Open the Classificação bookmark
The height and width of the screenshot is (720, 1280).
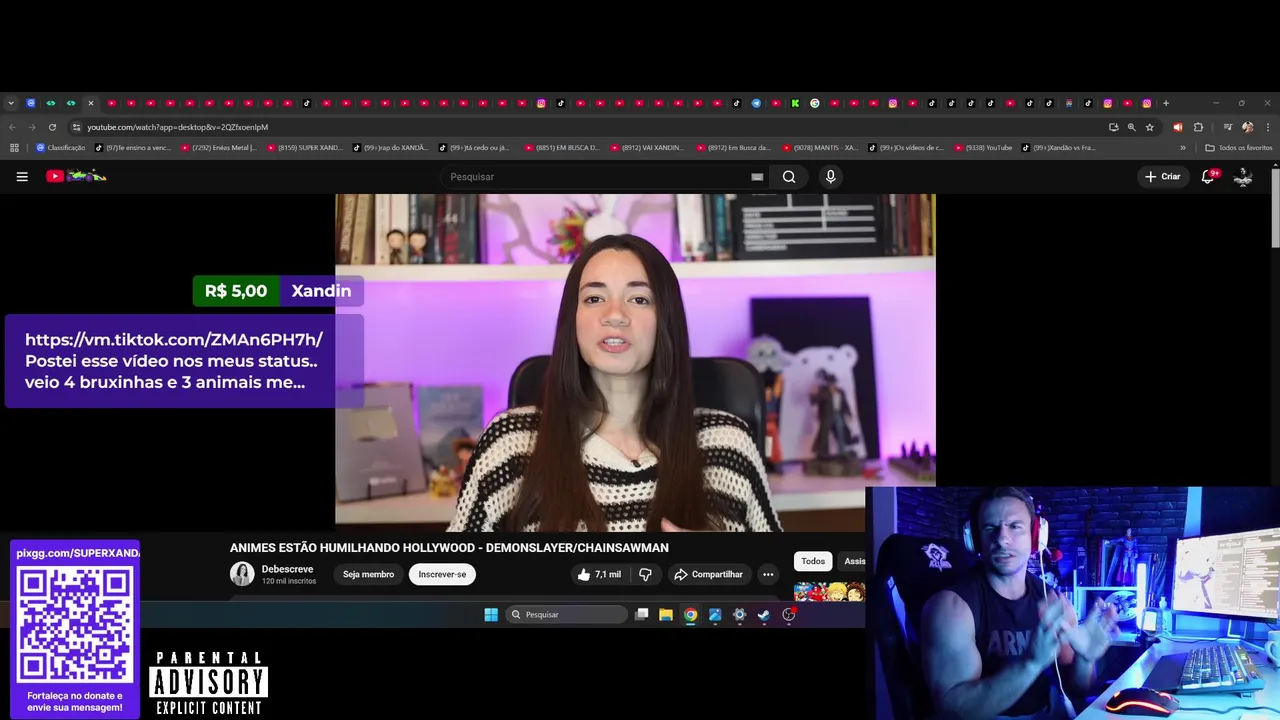[x=61, y=148]
